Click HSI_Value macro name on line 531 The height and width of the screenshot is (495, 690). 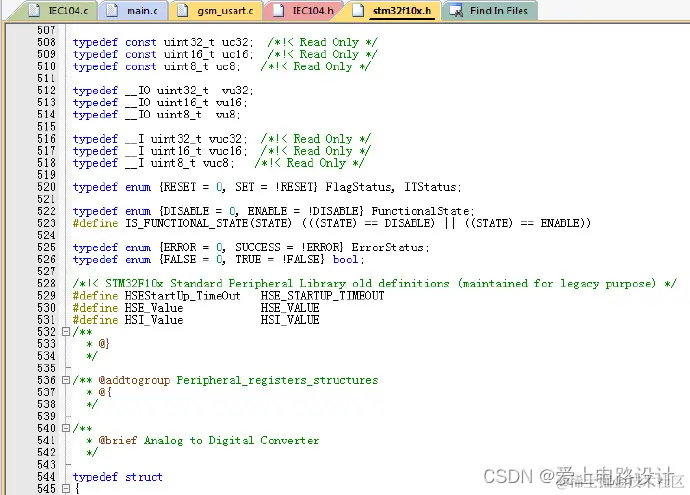coord(154,320)
